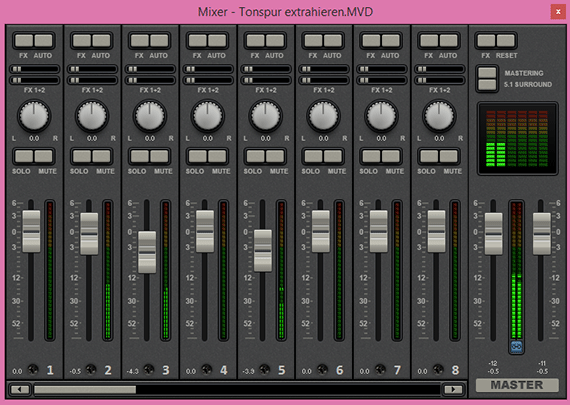Click the MASTER label button
The height and width of the screenshot is (405, 570).
[x=517, y=385]
